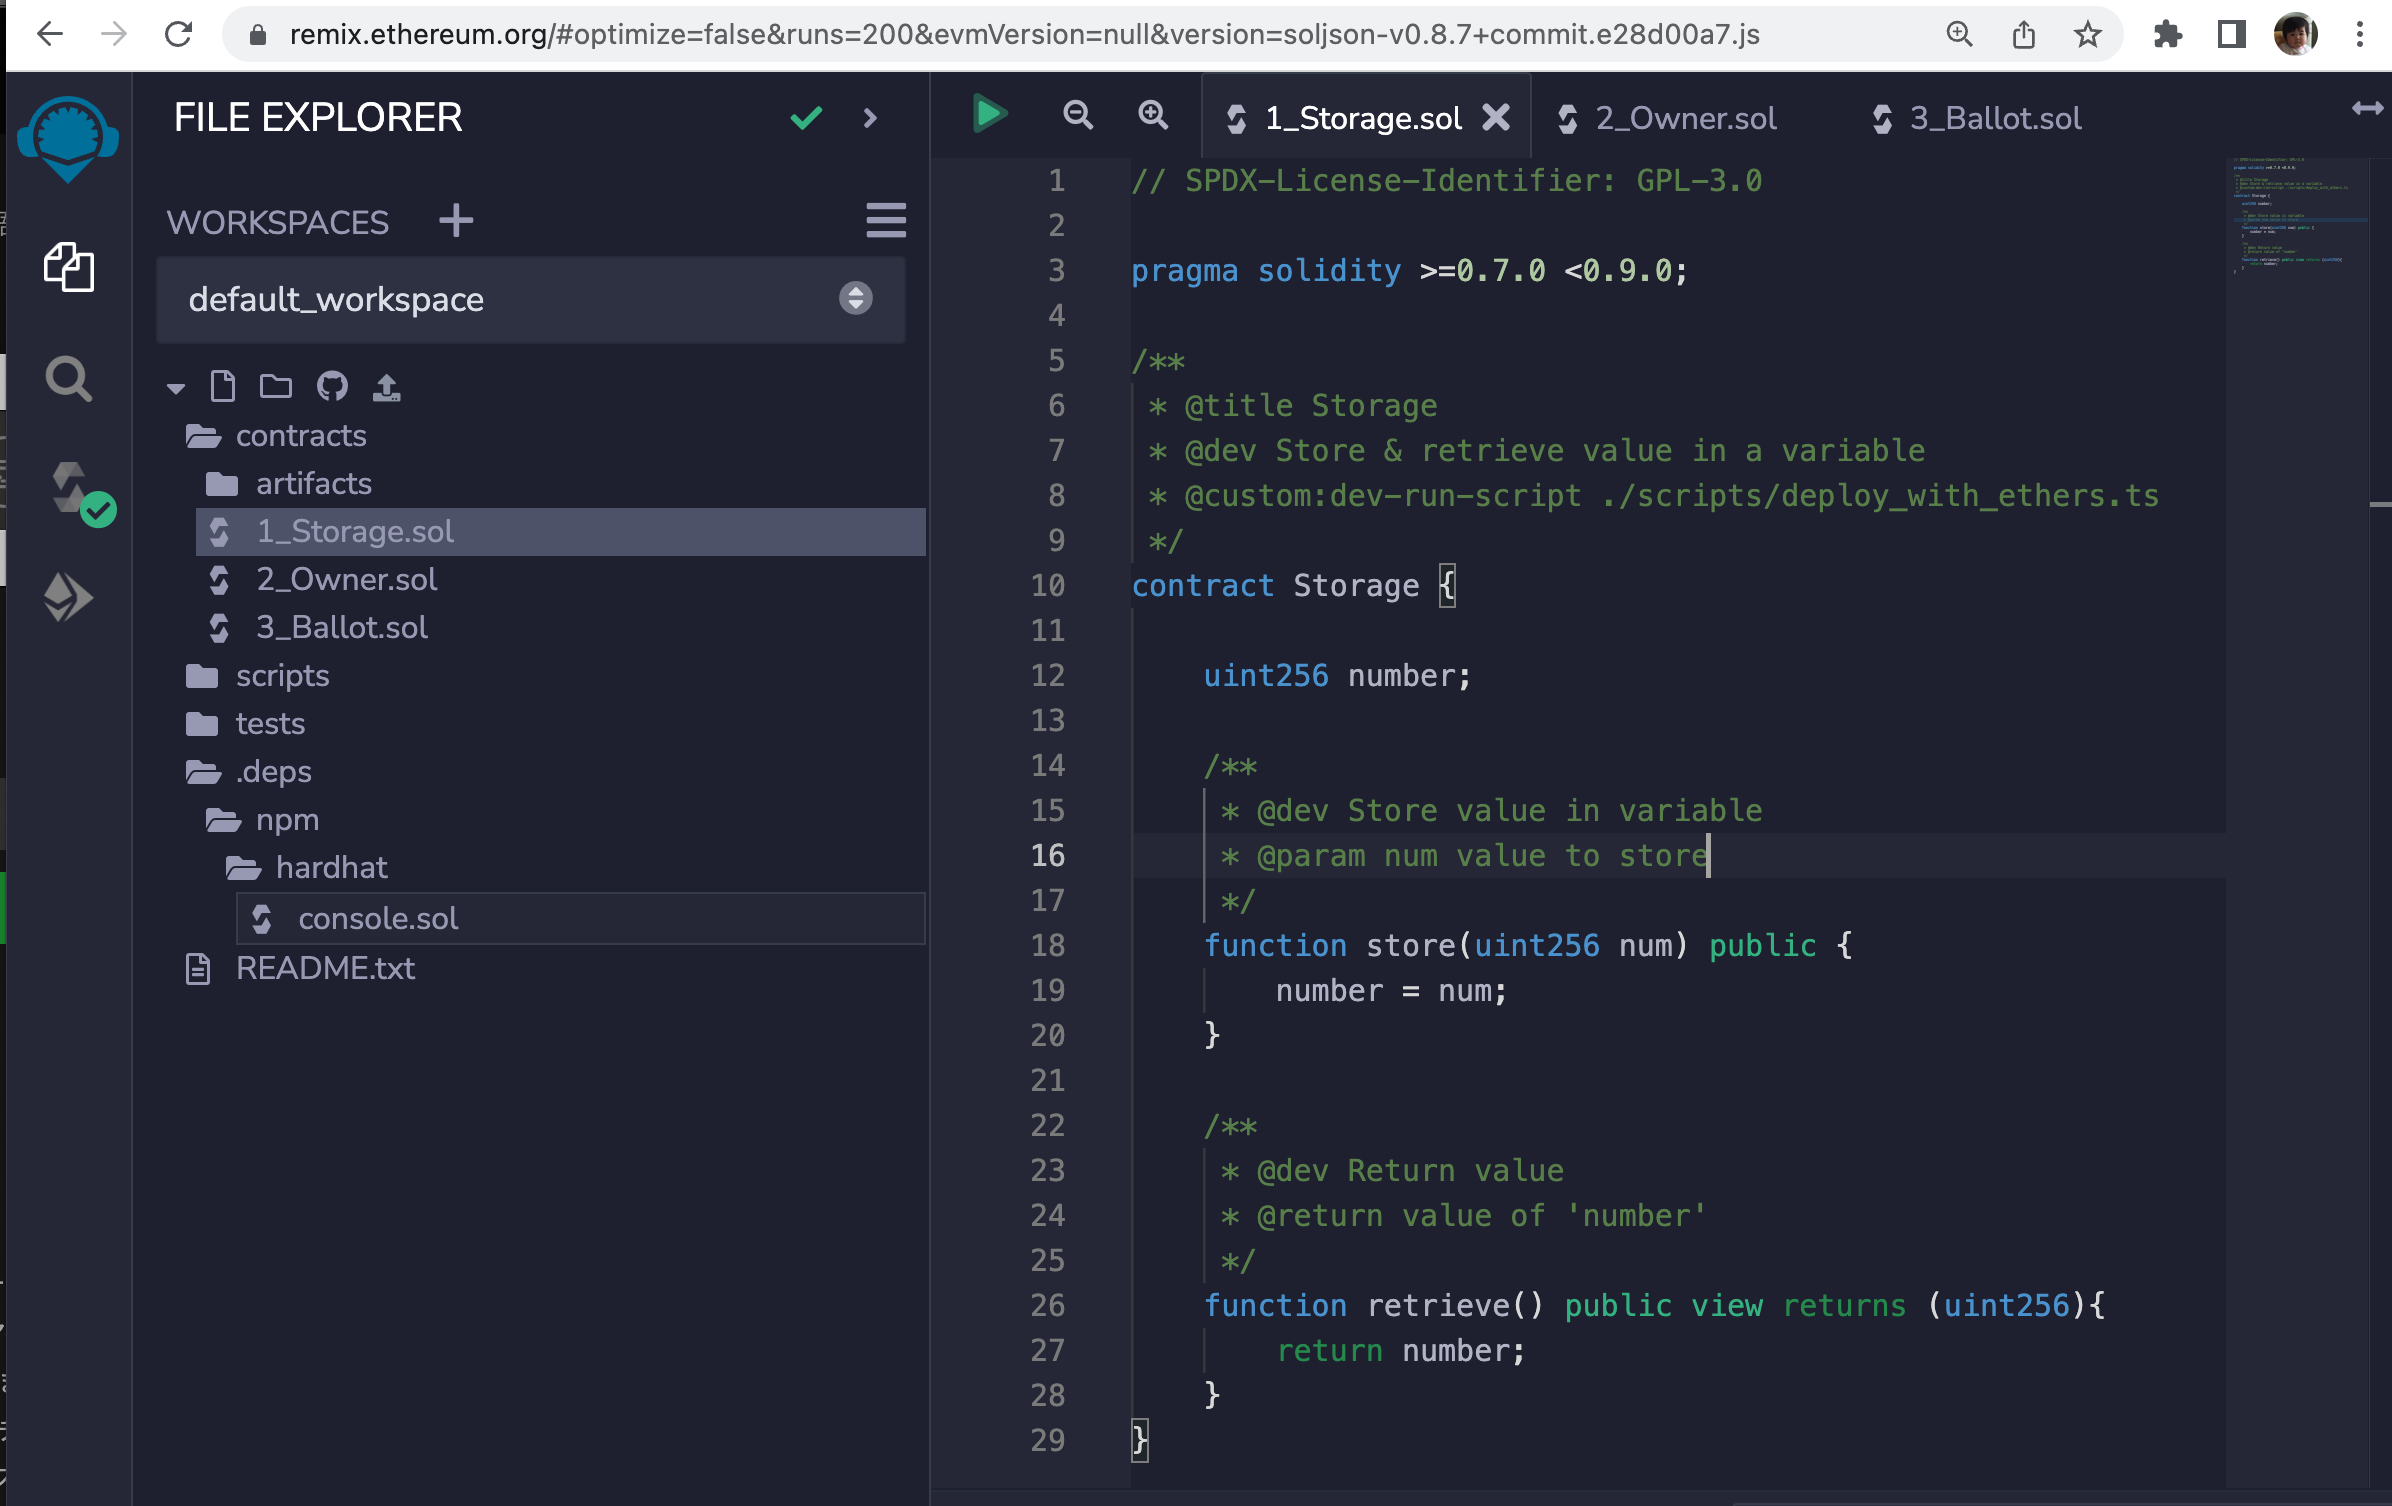This screenshot has height=1506, width=2392.
Task: Reload the page button
Action: click(178, 35)
